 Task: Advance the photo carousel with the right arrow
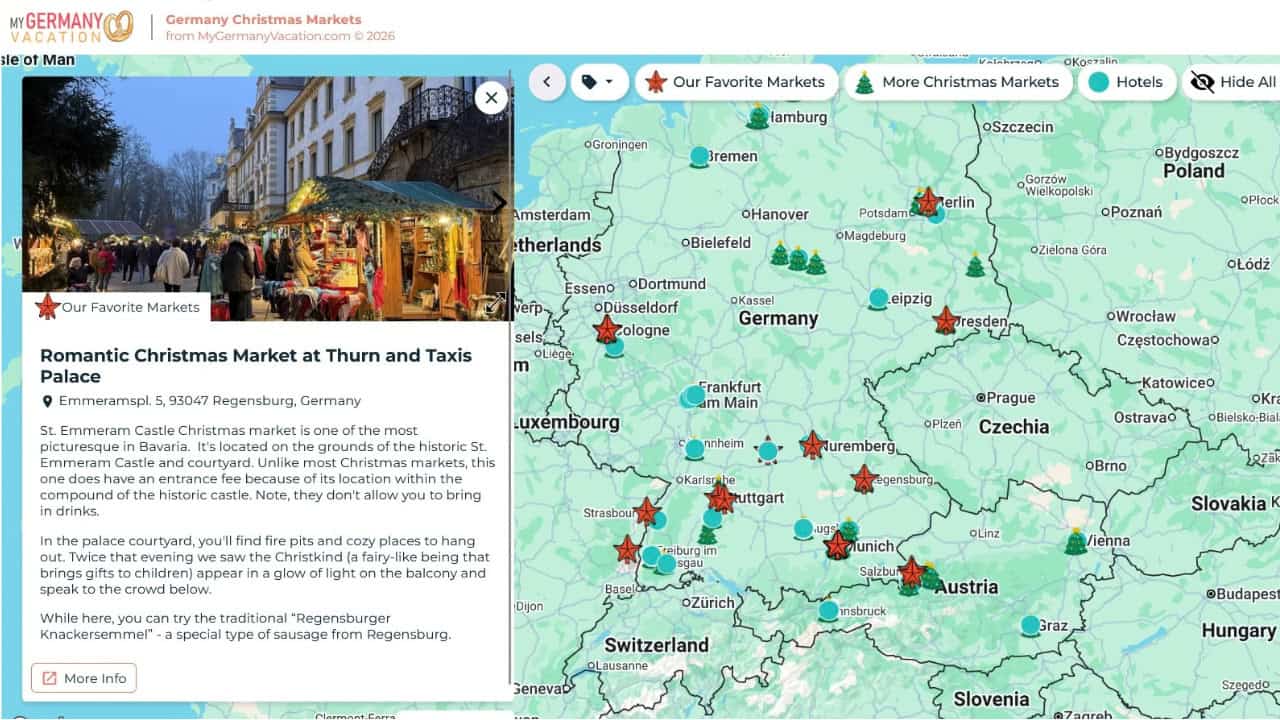click(x=499, y=203)
